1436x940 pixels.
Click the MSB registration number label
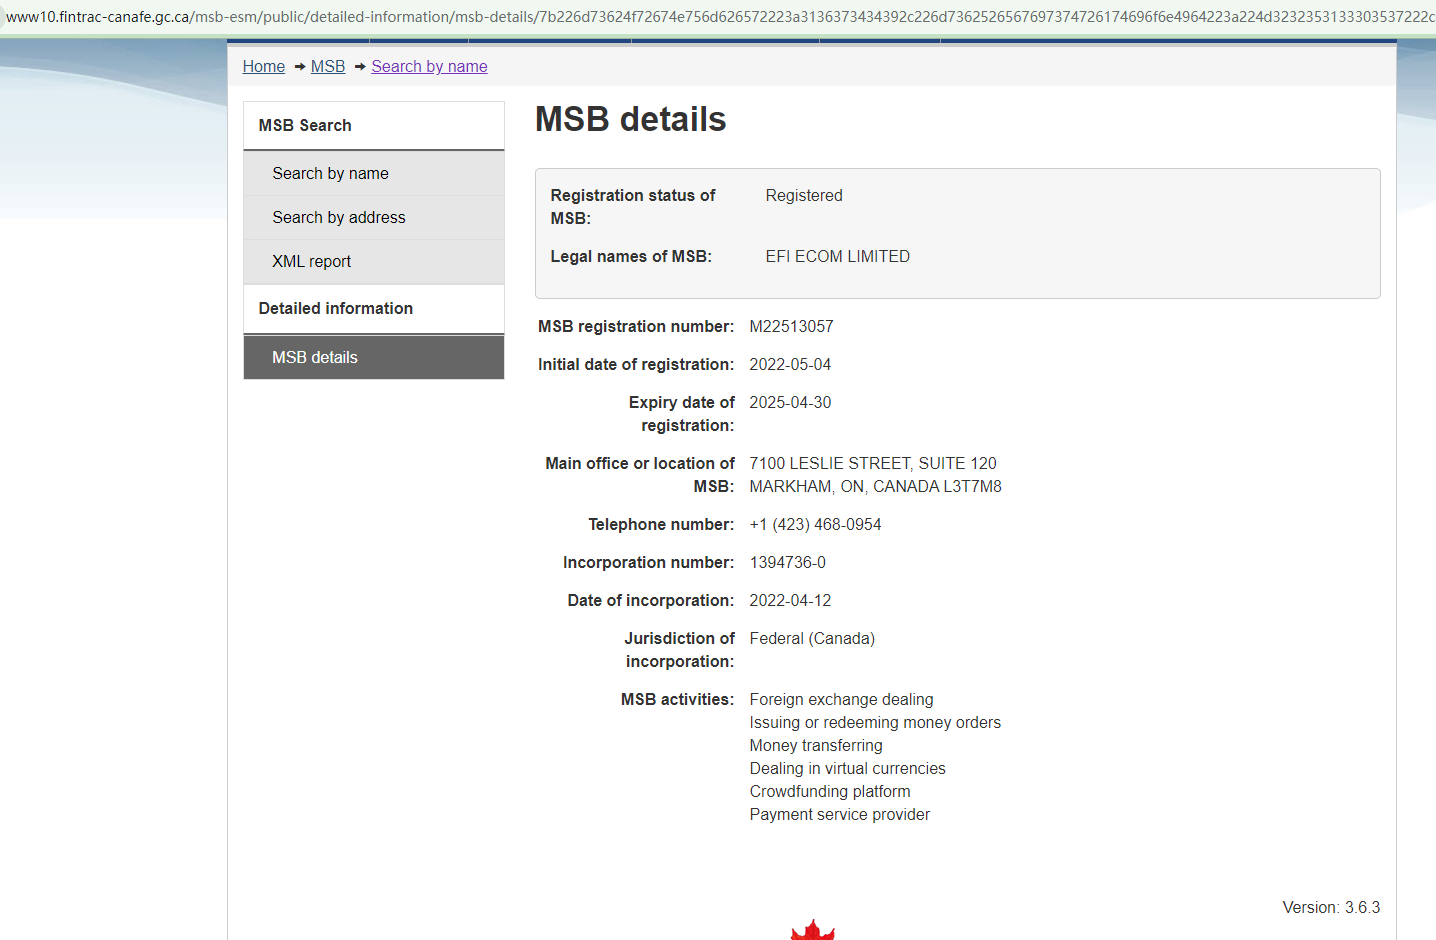click(636, 326)
